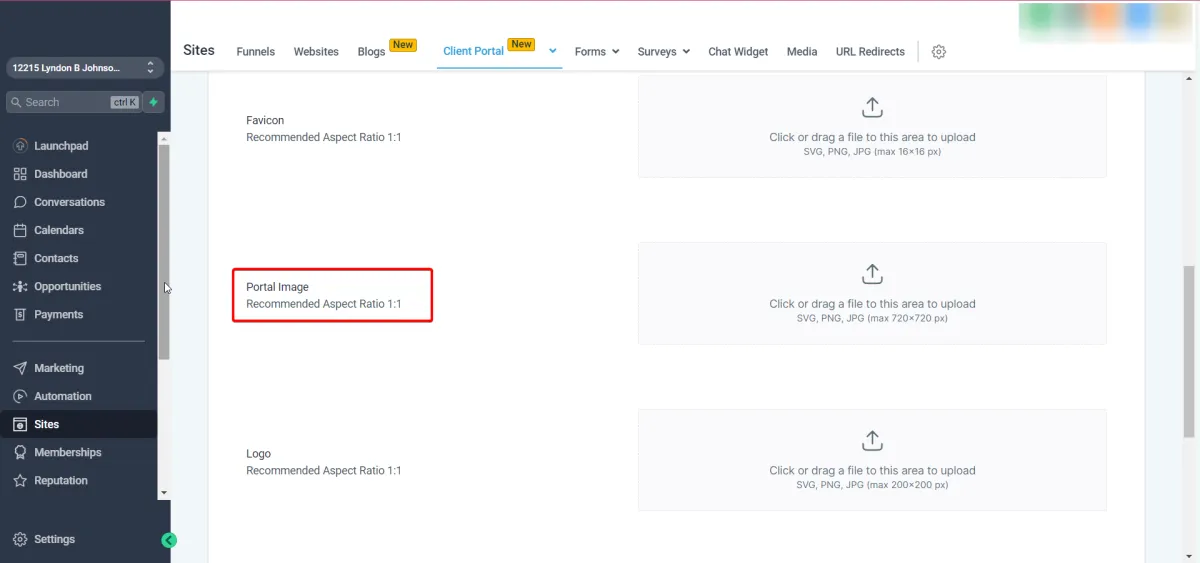The width and height of the screenshot is (1200, 563).
Task: Open the Automation icon in sidebar
Action: coord(20,396)
